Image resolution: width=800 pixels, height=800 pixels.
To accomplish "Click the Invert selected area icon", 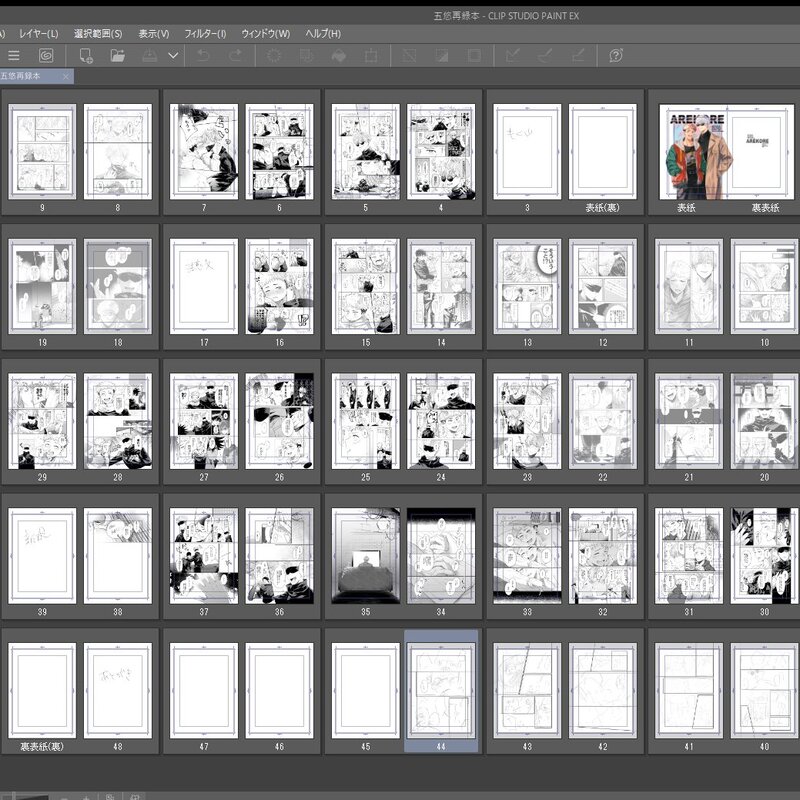I will [x=441, y=56].
